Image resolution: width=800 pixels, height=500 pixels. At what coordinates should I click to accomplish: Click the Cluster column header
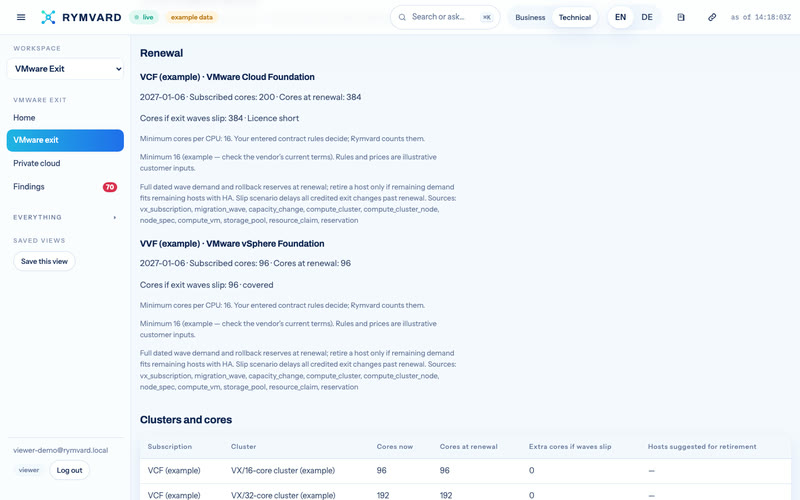point(243,446)
